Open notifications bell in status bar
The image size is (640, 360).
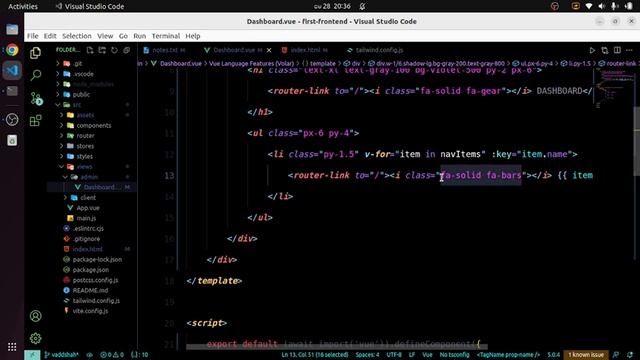pyautogui.click(x=630, y=355)
